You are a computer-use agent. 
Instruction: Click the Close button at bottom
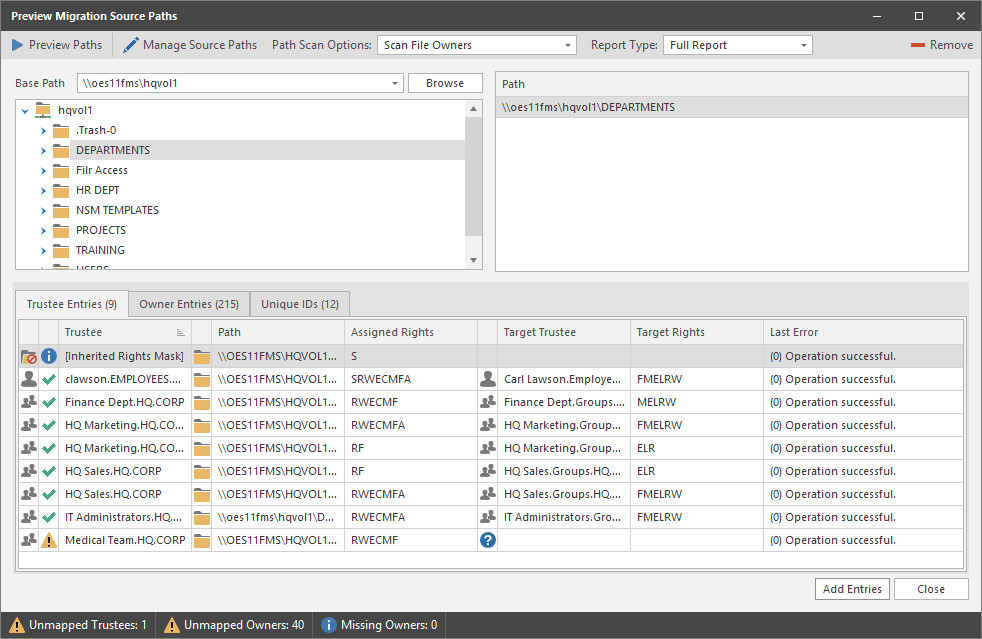pyautogui.click(x=931, y=589)
